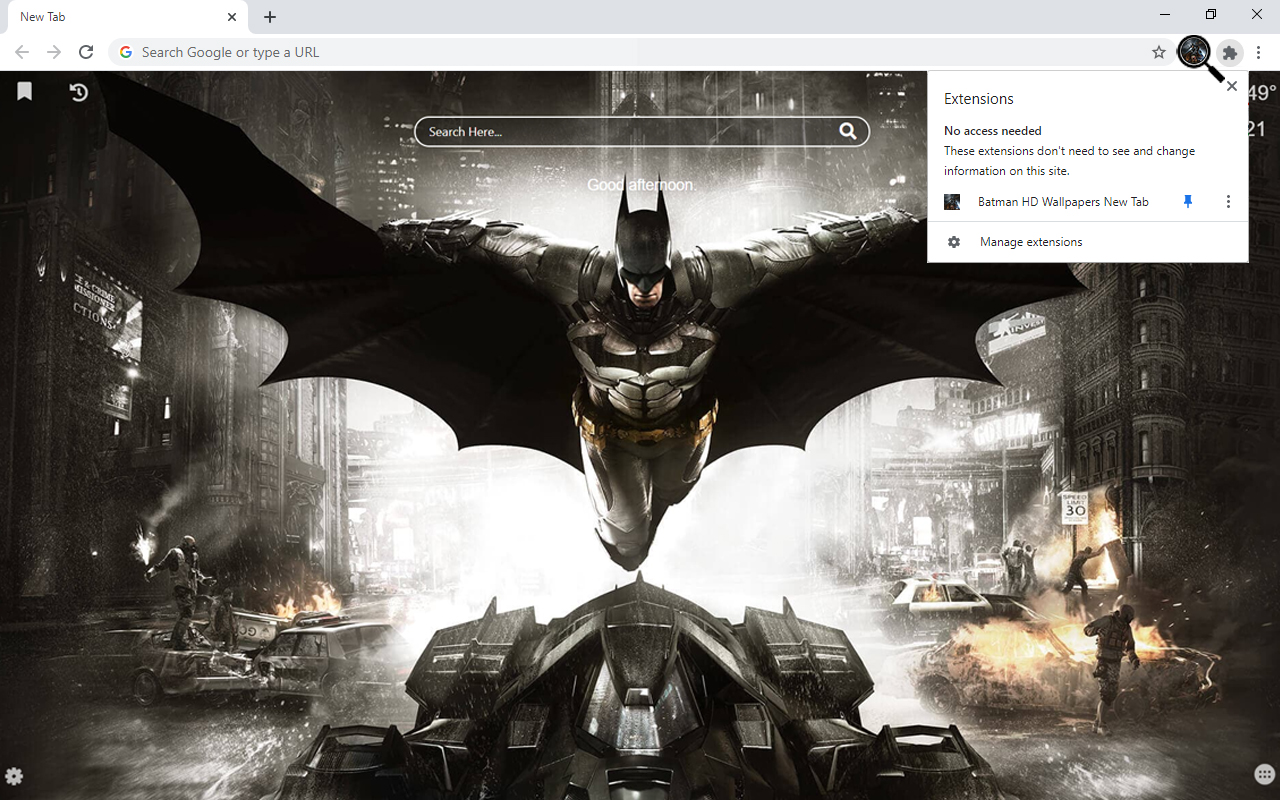Bookmark this page with the star icon
Screen dimensions: 1280x800
(x=1159, y=52)
